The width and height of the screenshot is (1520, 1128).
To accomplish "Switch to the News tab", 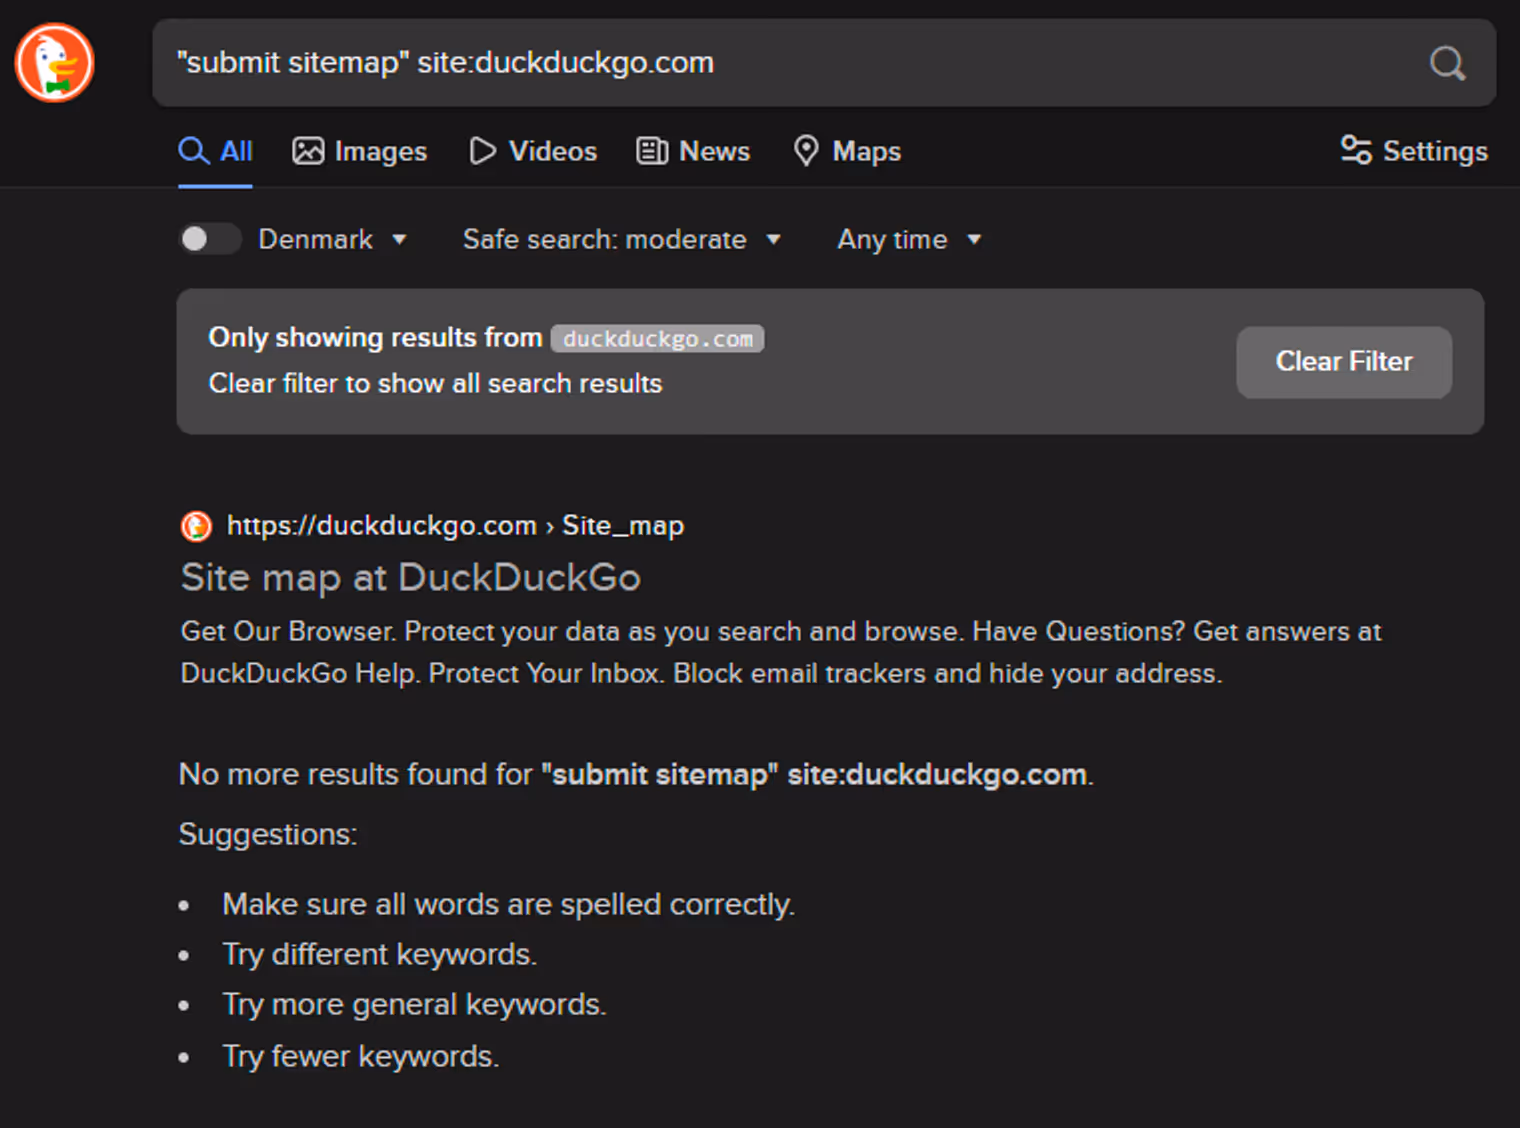I will [693, 151].
